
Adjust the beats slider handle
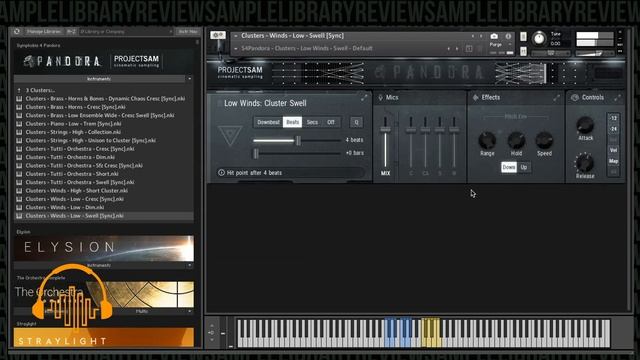[298, 140]
